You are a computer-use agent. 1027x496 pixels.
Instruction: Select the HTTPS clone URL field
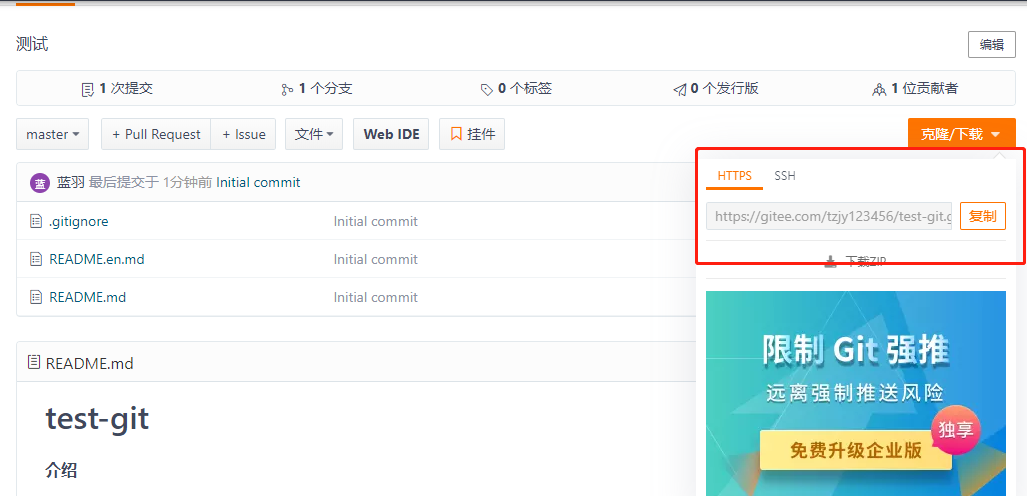click(829, 216)
